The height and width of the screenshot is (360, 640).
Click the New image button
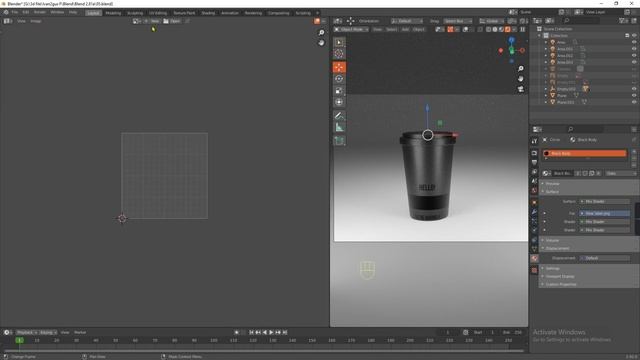pyautogui.click(x=152, y=21)
